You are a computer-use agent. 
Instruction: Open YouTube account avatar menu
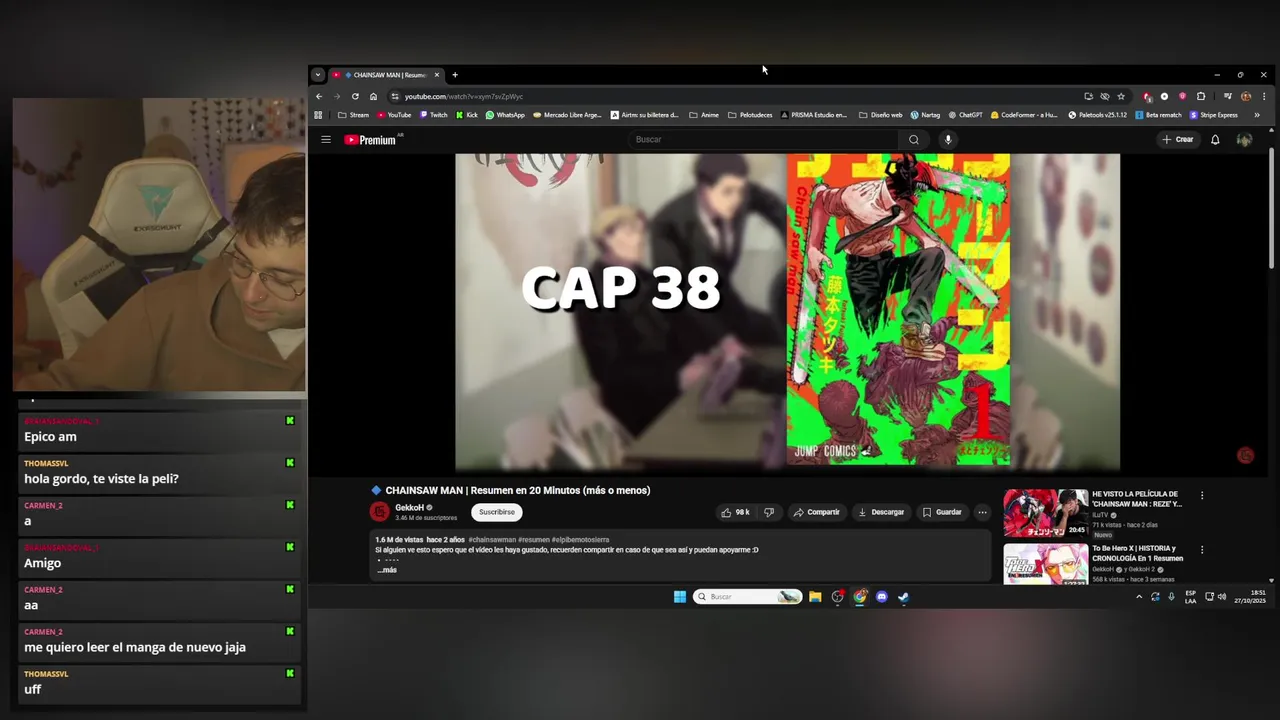pyautogui.click(x=1244, y=140)
